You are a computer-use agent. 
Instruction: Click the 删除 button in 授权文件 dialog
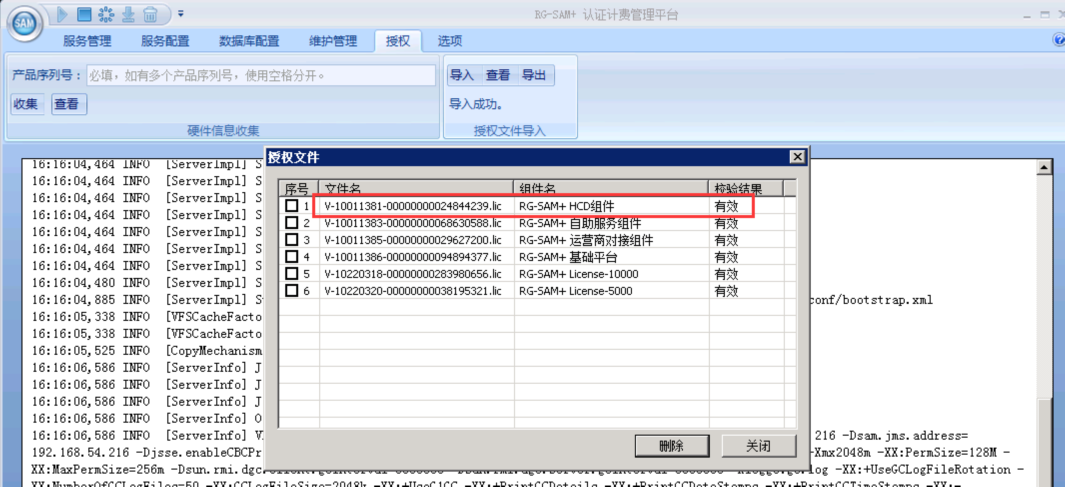coord(671,446)
